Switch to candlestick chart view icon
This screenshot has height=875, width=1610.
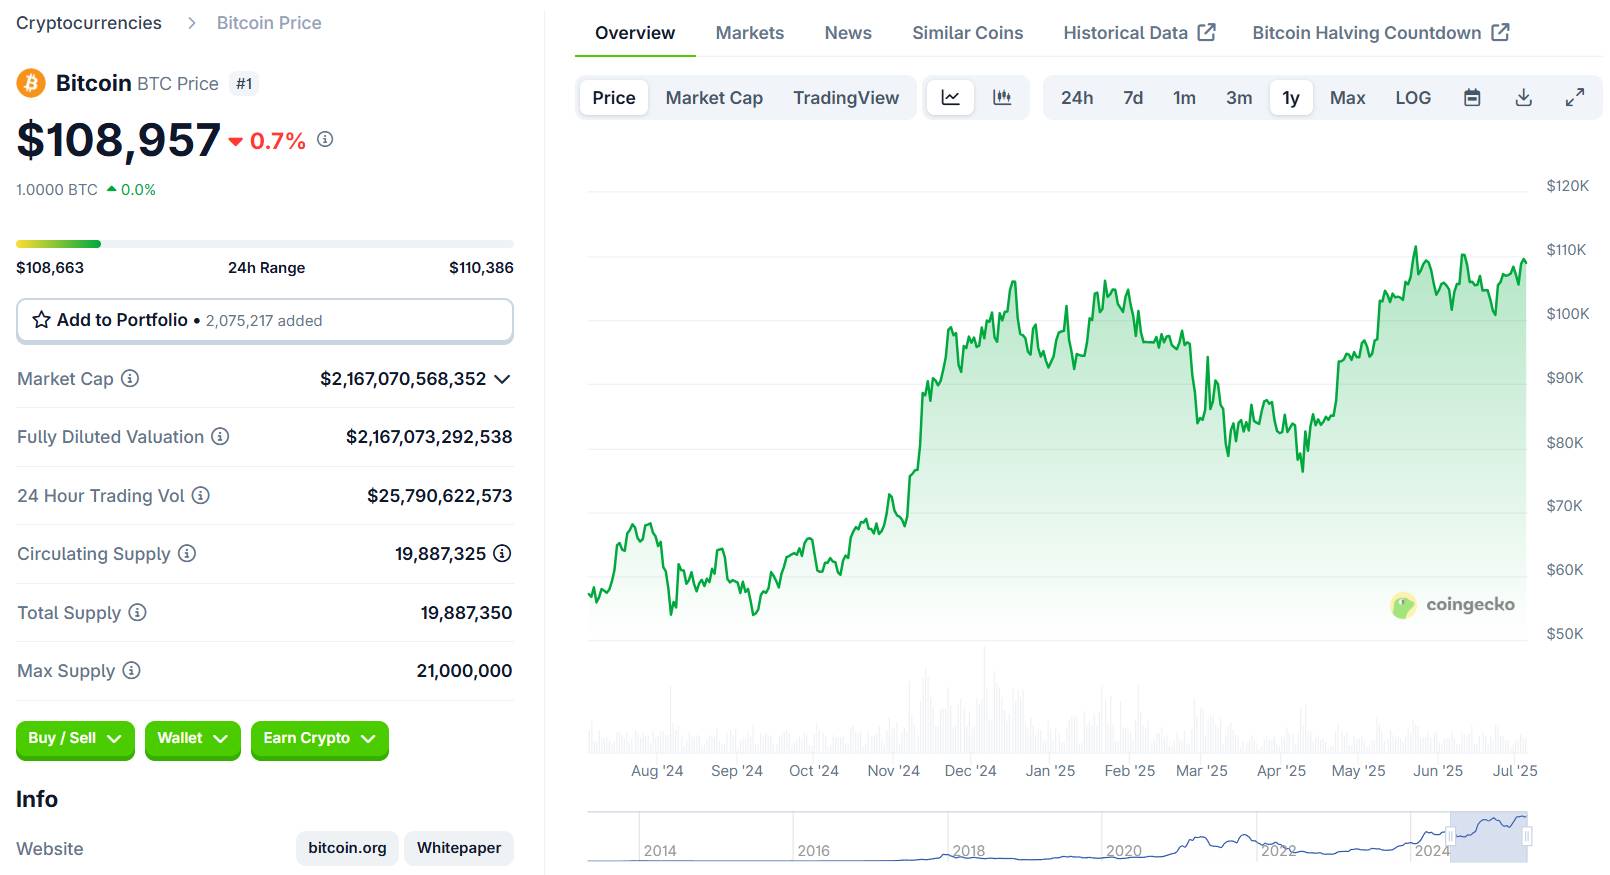pos(1002,98)
